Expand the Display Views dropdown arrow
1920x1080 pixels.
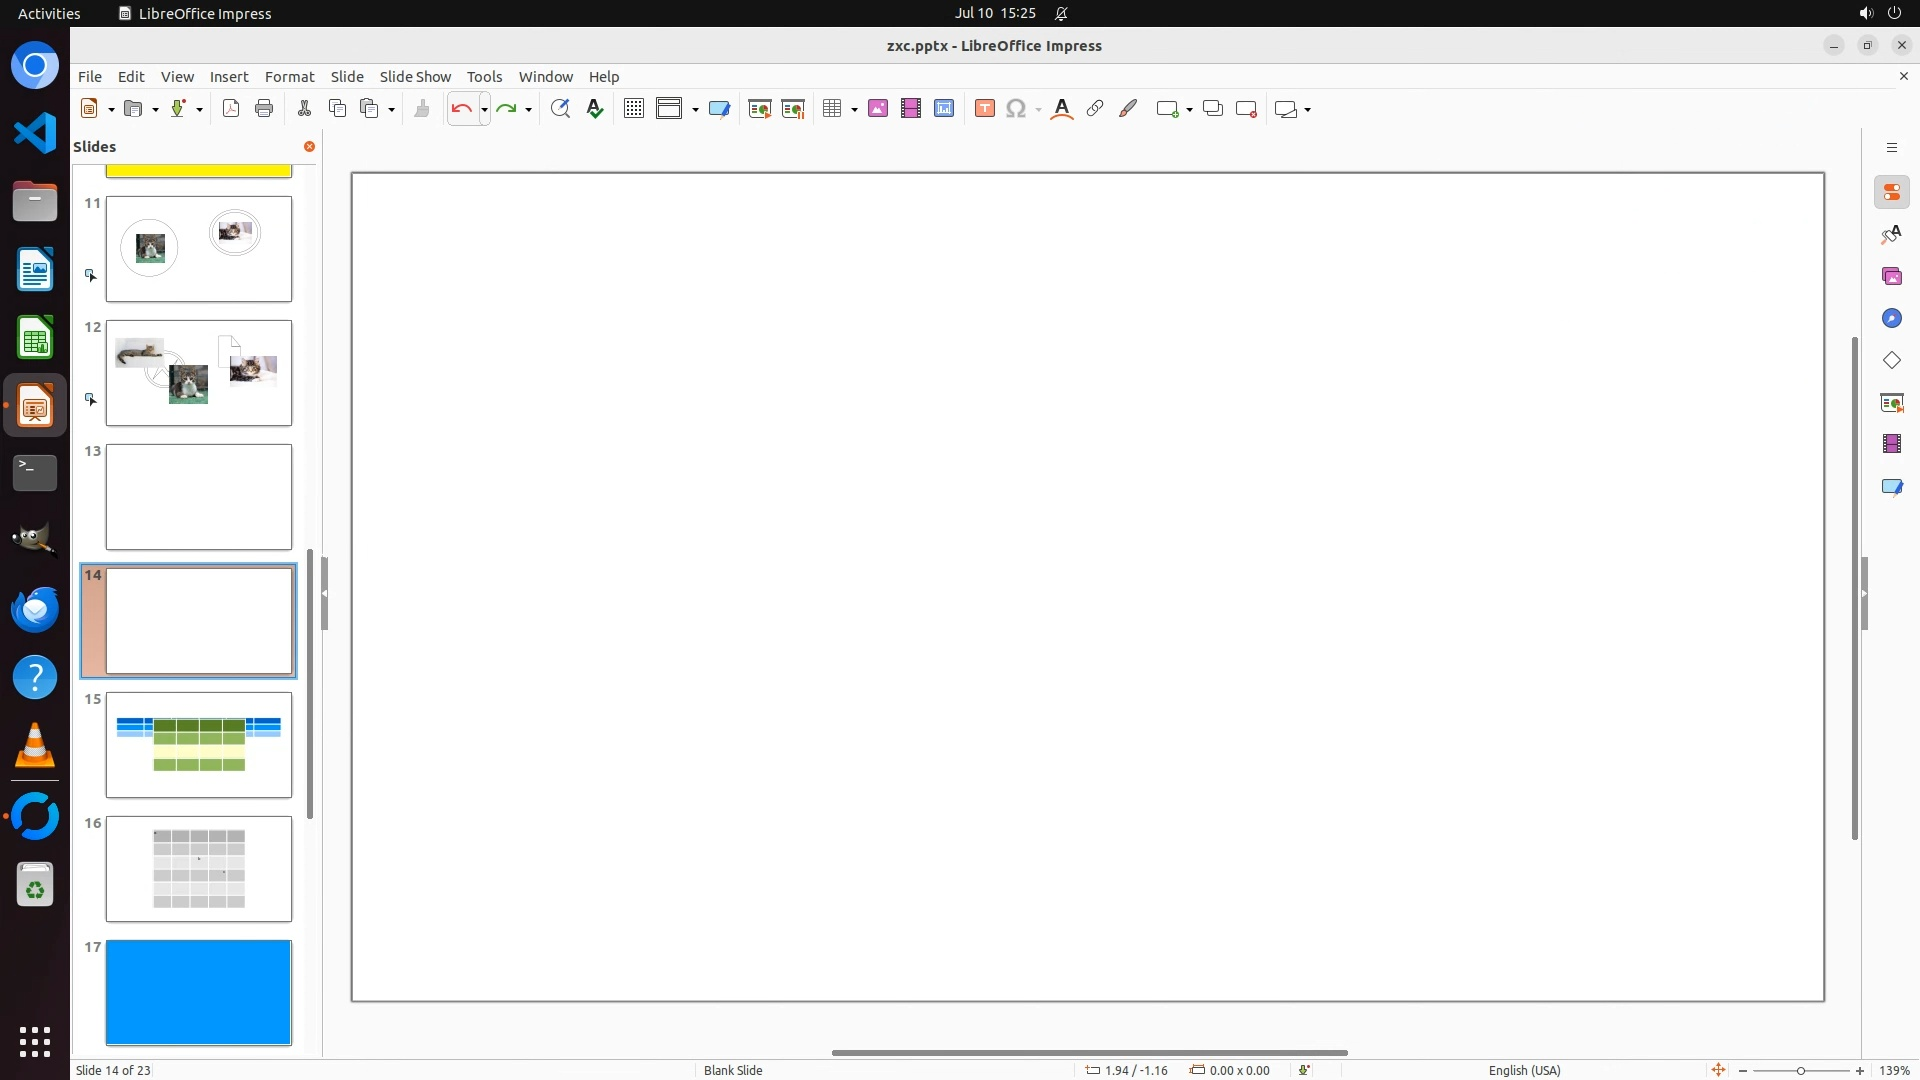[x=695, y=109]
